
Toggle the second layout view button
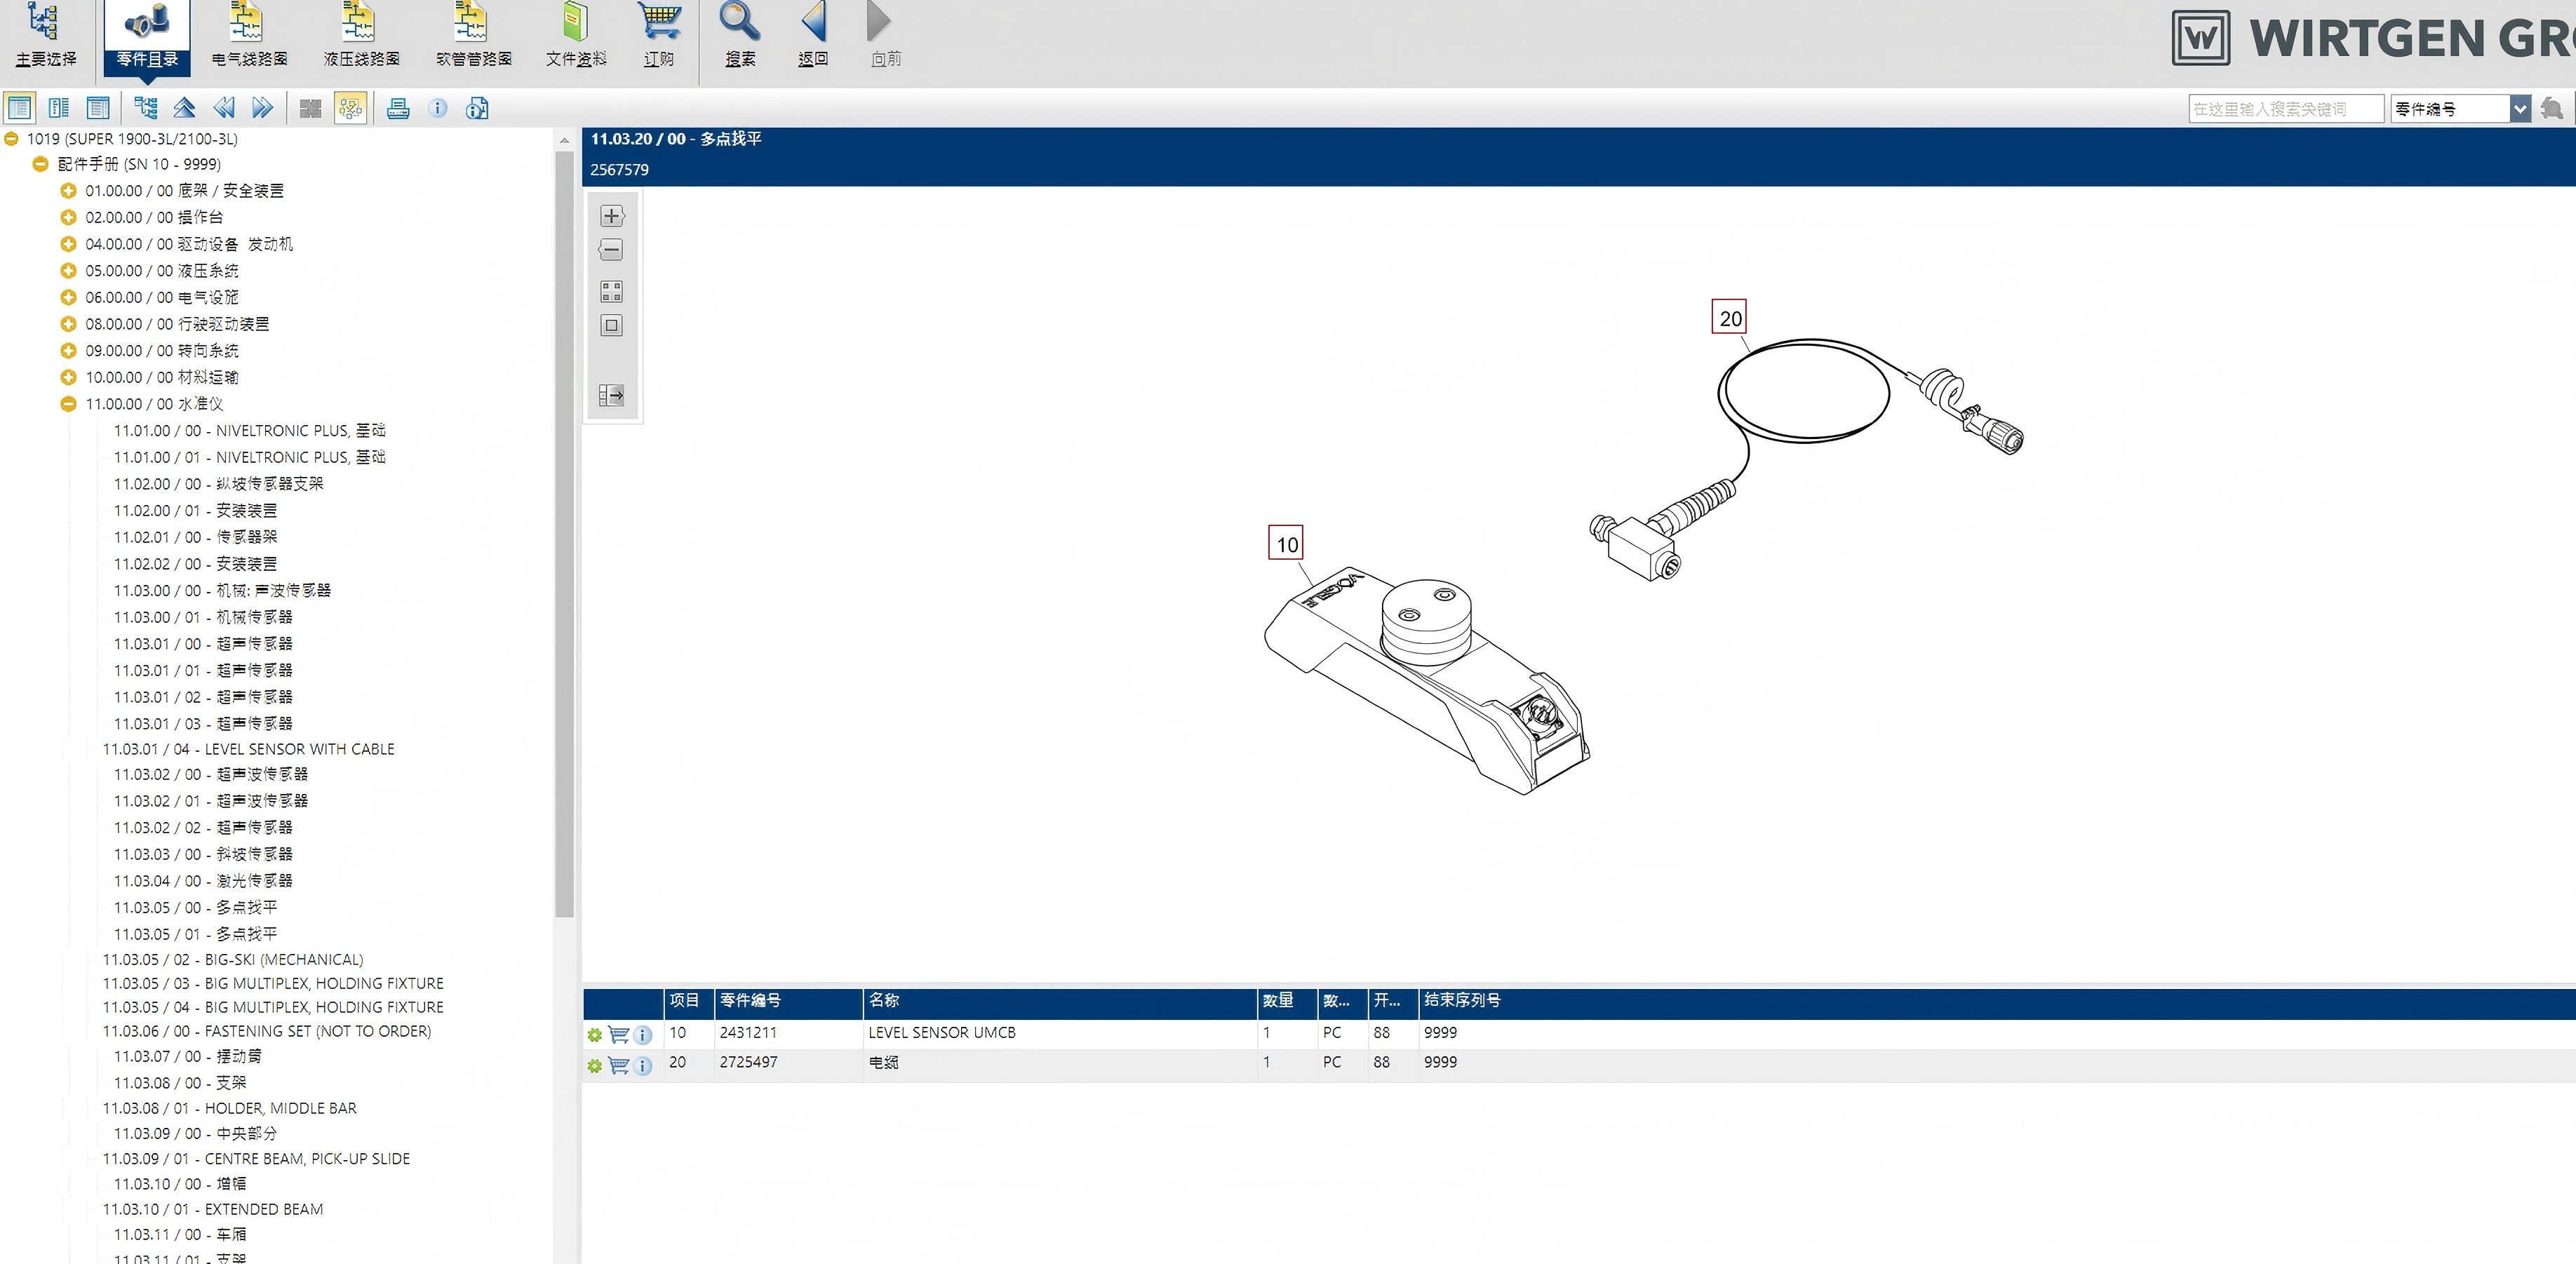click(59, 108)
